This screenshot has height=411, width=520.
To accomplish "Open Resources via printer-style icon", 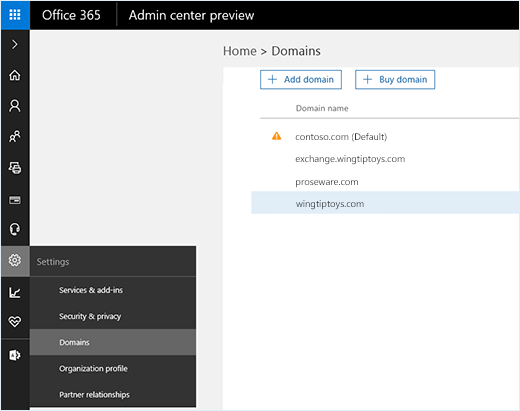I will (15, 168).
